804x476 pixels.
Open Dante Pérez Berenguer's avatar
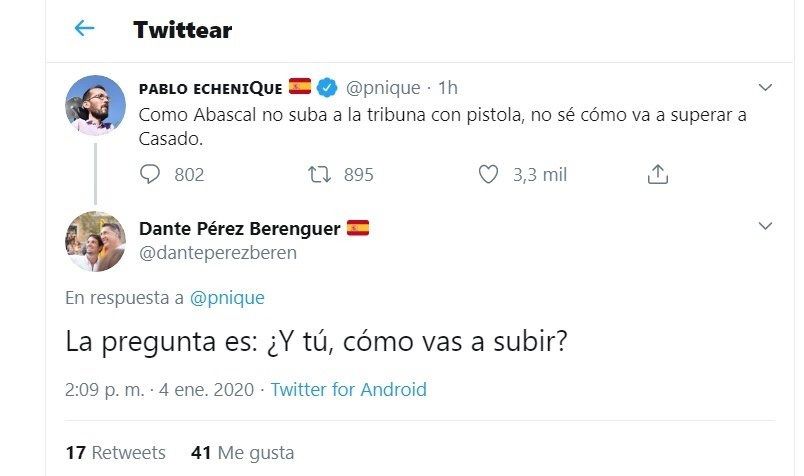point(95,241)
